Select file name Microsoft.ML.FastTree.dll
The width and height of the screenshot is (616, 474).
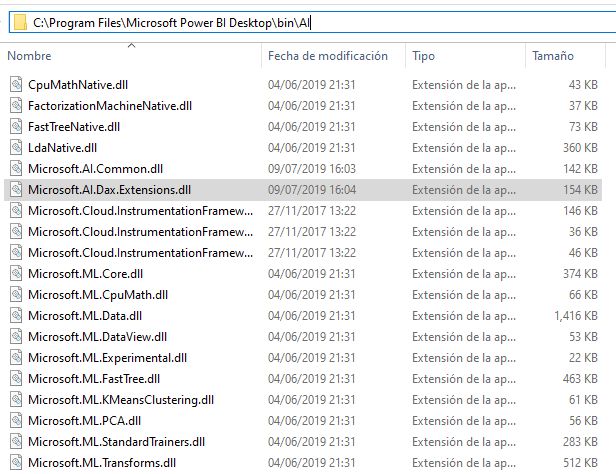point(94,379)
